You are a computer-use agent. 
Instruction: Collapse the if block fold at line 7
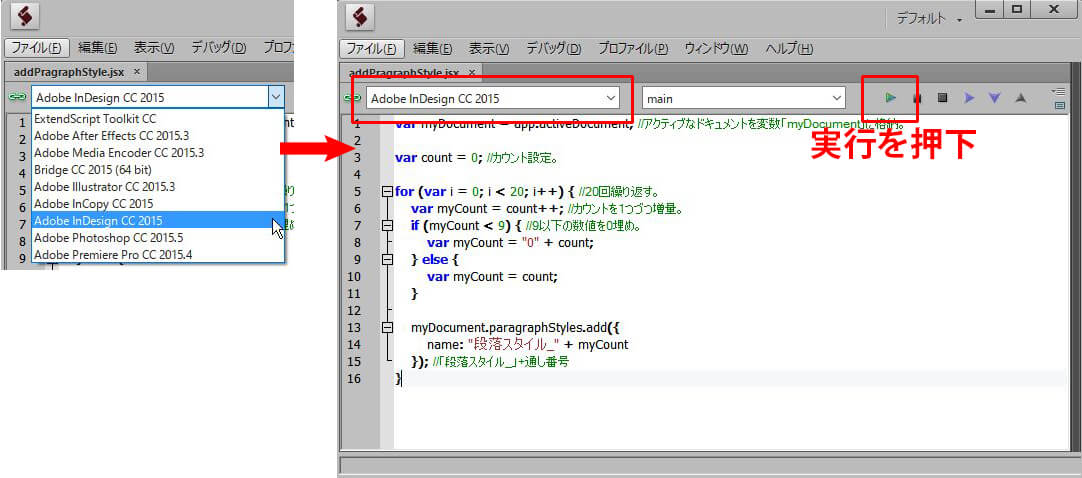click(387, 226)
